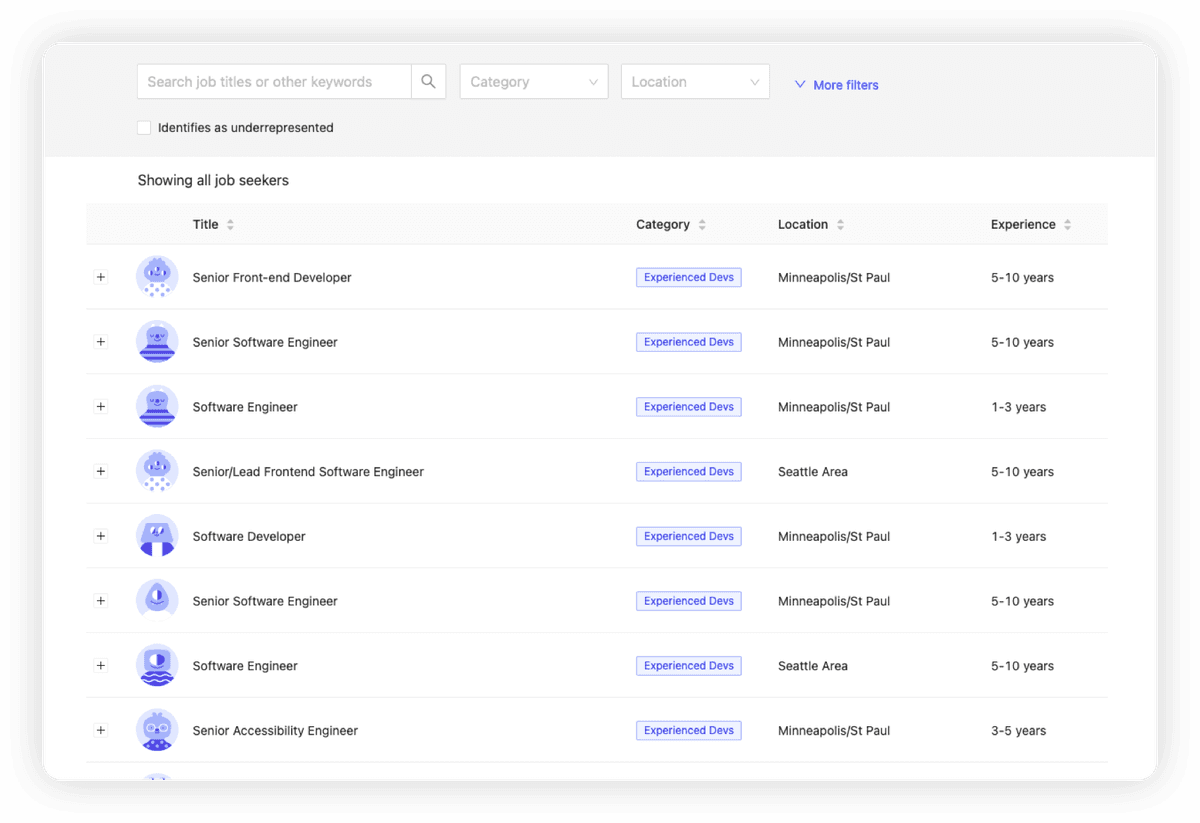Open the Senior Software Engineer teardrop avatar
Image resolution: width=1200 pixels, height=823 pixels.
tap(157, 601)
